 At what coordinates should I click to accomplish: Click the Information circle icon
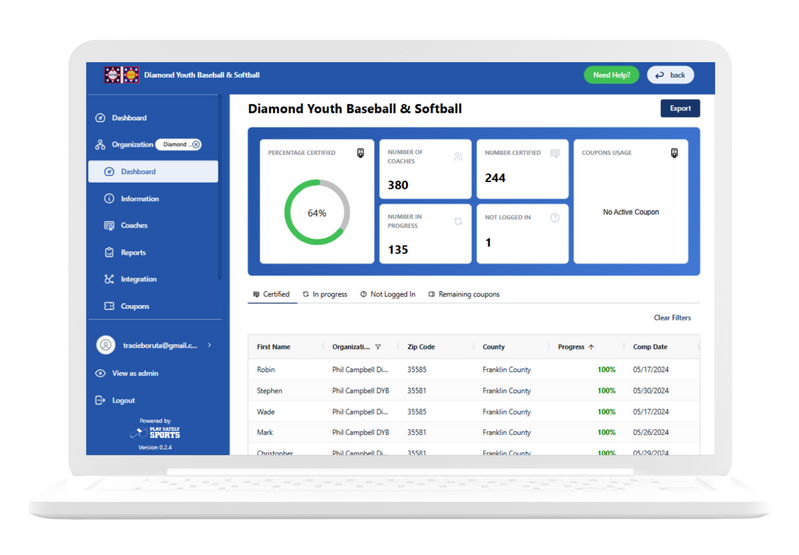coord(109,199)
